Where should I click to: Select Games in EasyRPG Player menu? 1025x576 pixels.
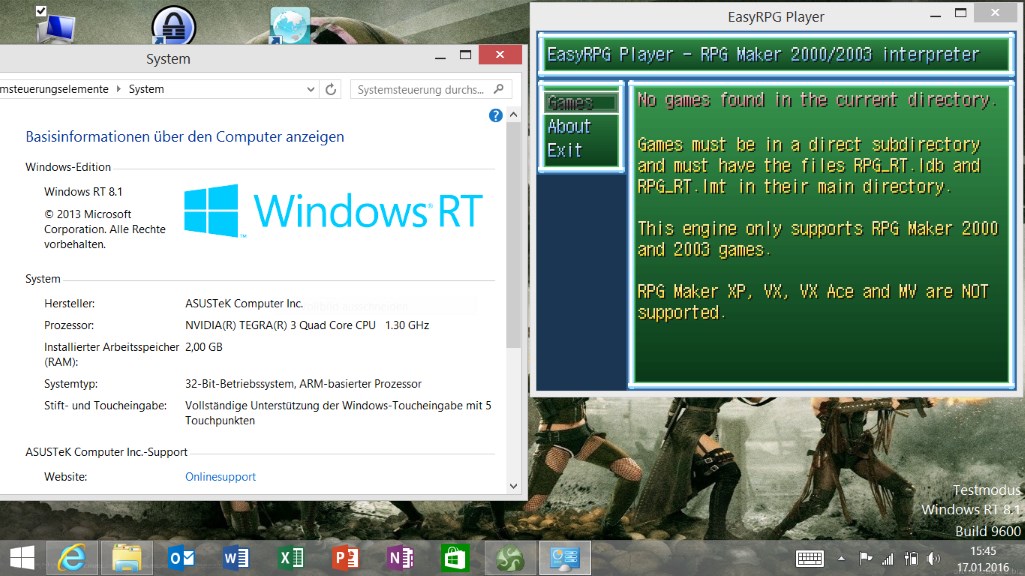580,103
